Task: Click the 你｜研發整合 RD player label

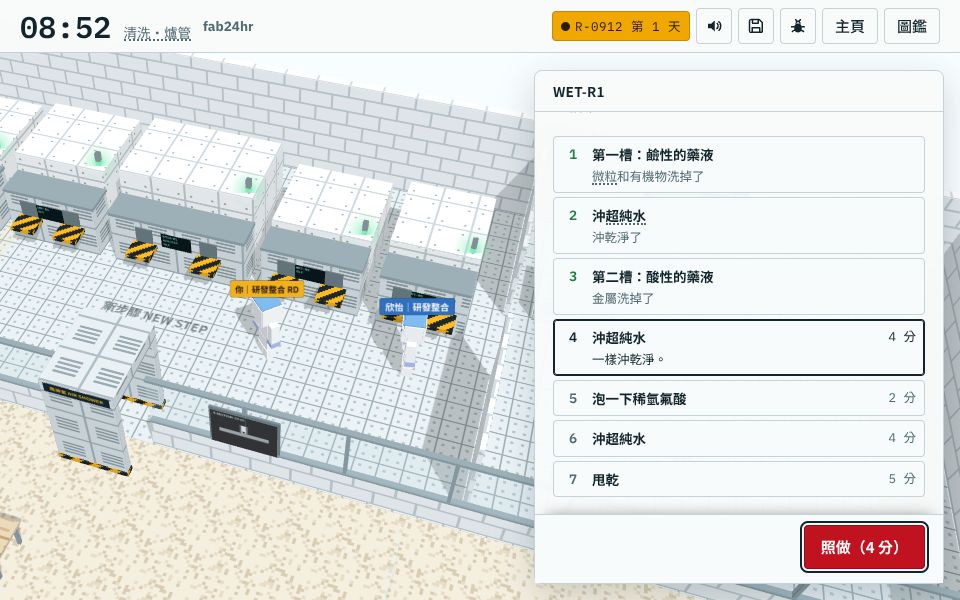Action: (267, 289)
